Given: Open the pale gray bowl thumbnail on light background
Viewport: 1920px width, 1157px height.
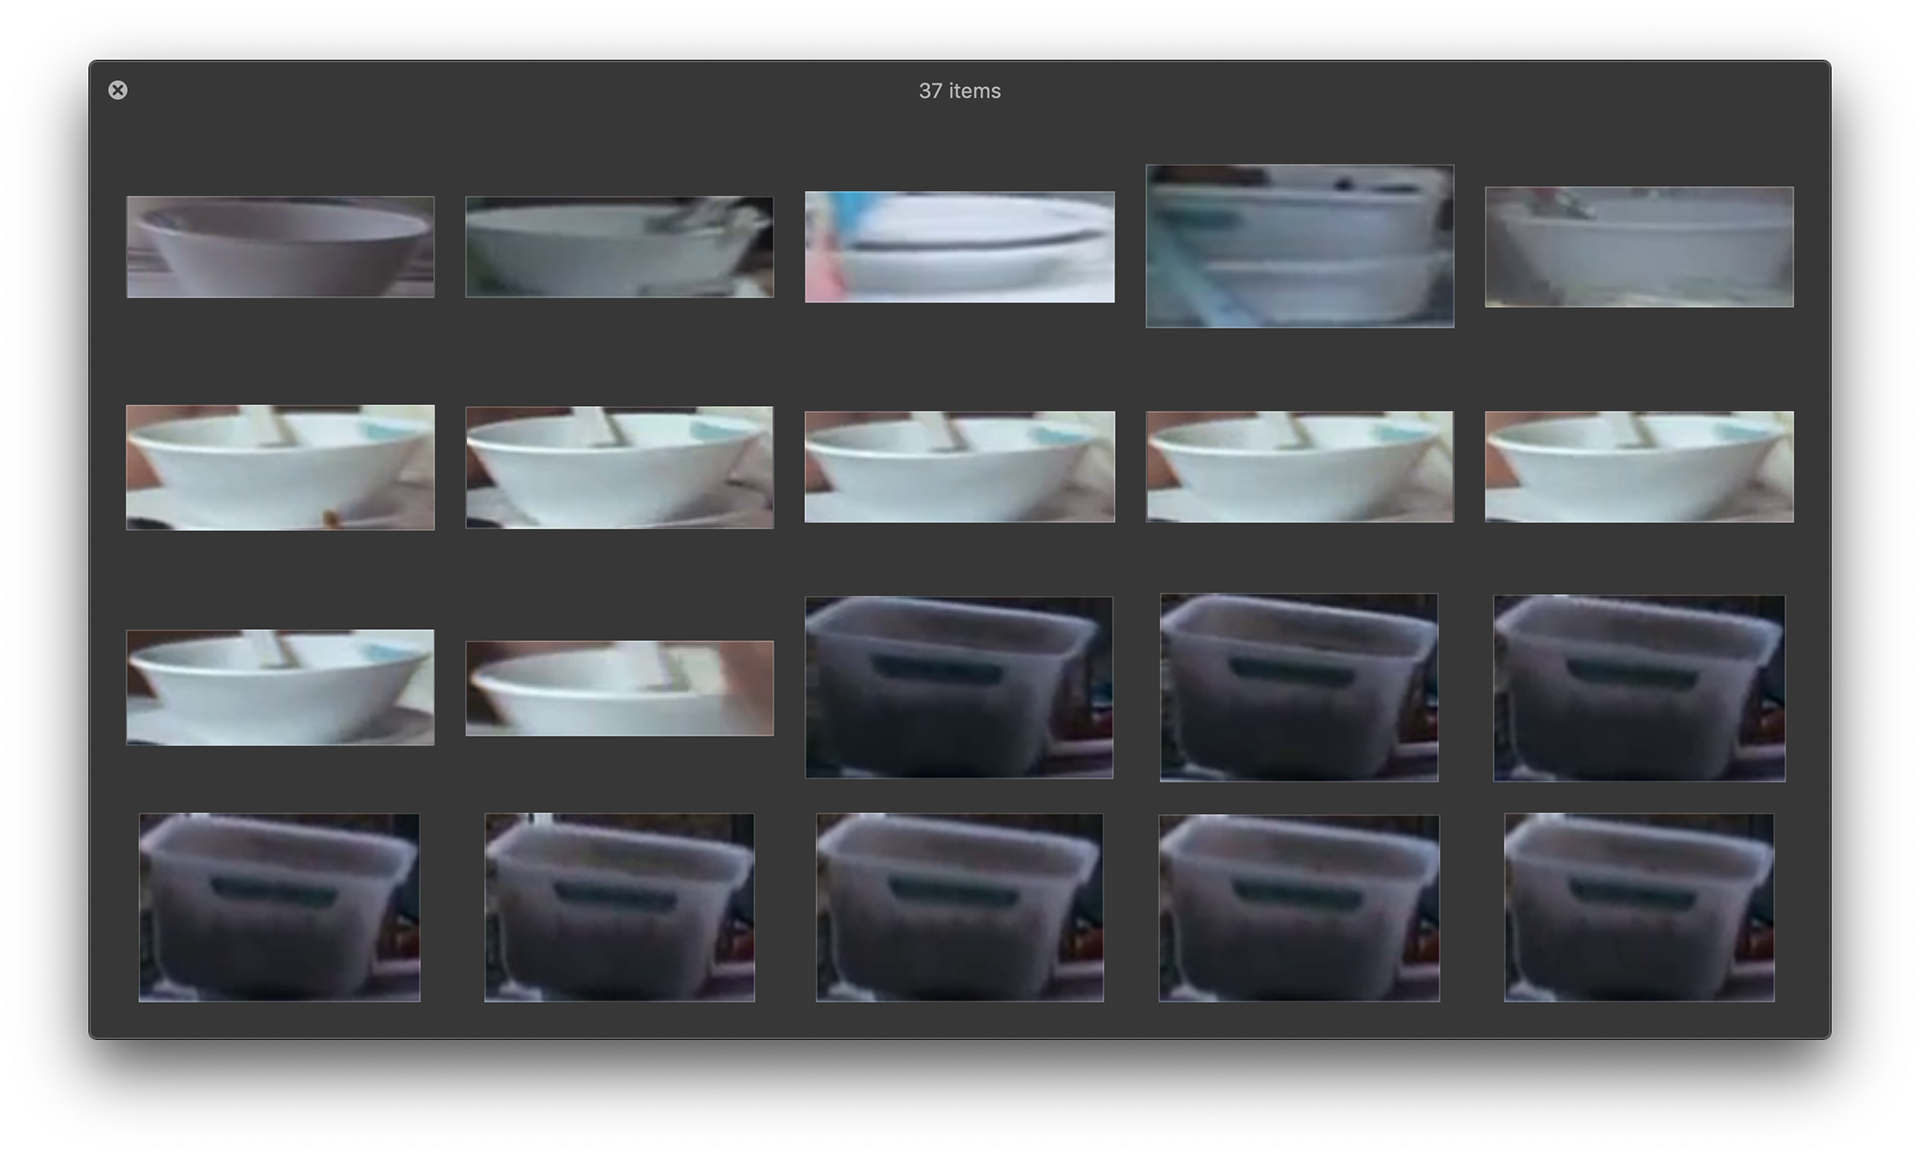Looking at the screenshot, I should coord(1639,247).
